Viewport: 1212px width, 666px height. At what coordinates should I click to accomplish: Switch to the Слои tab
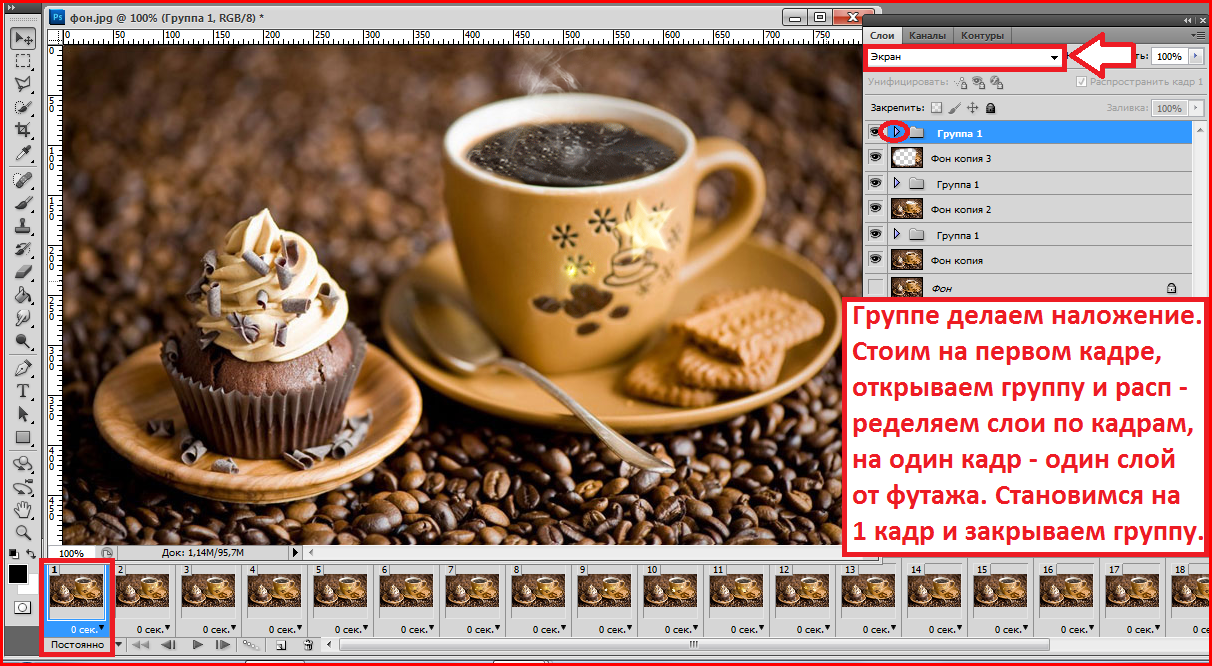tap(882, 36)
